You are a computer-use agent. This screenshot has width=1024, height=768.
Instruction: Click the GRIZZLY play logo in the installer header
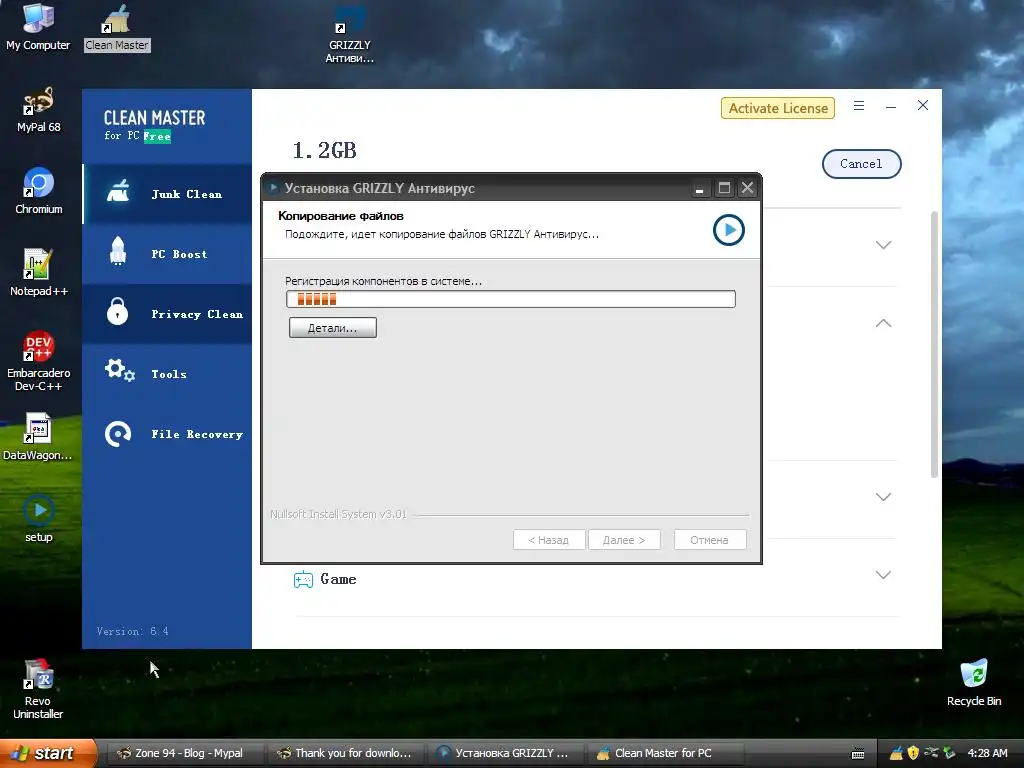click(x=728, y=230)
